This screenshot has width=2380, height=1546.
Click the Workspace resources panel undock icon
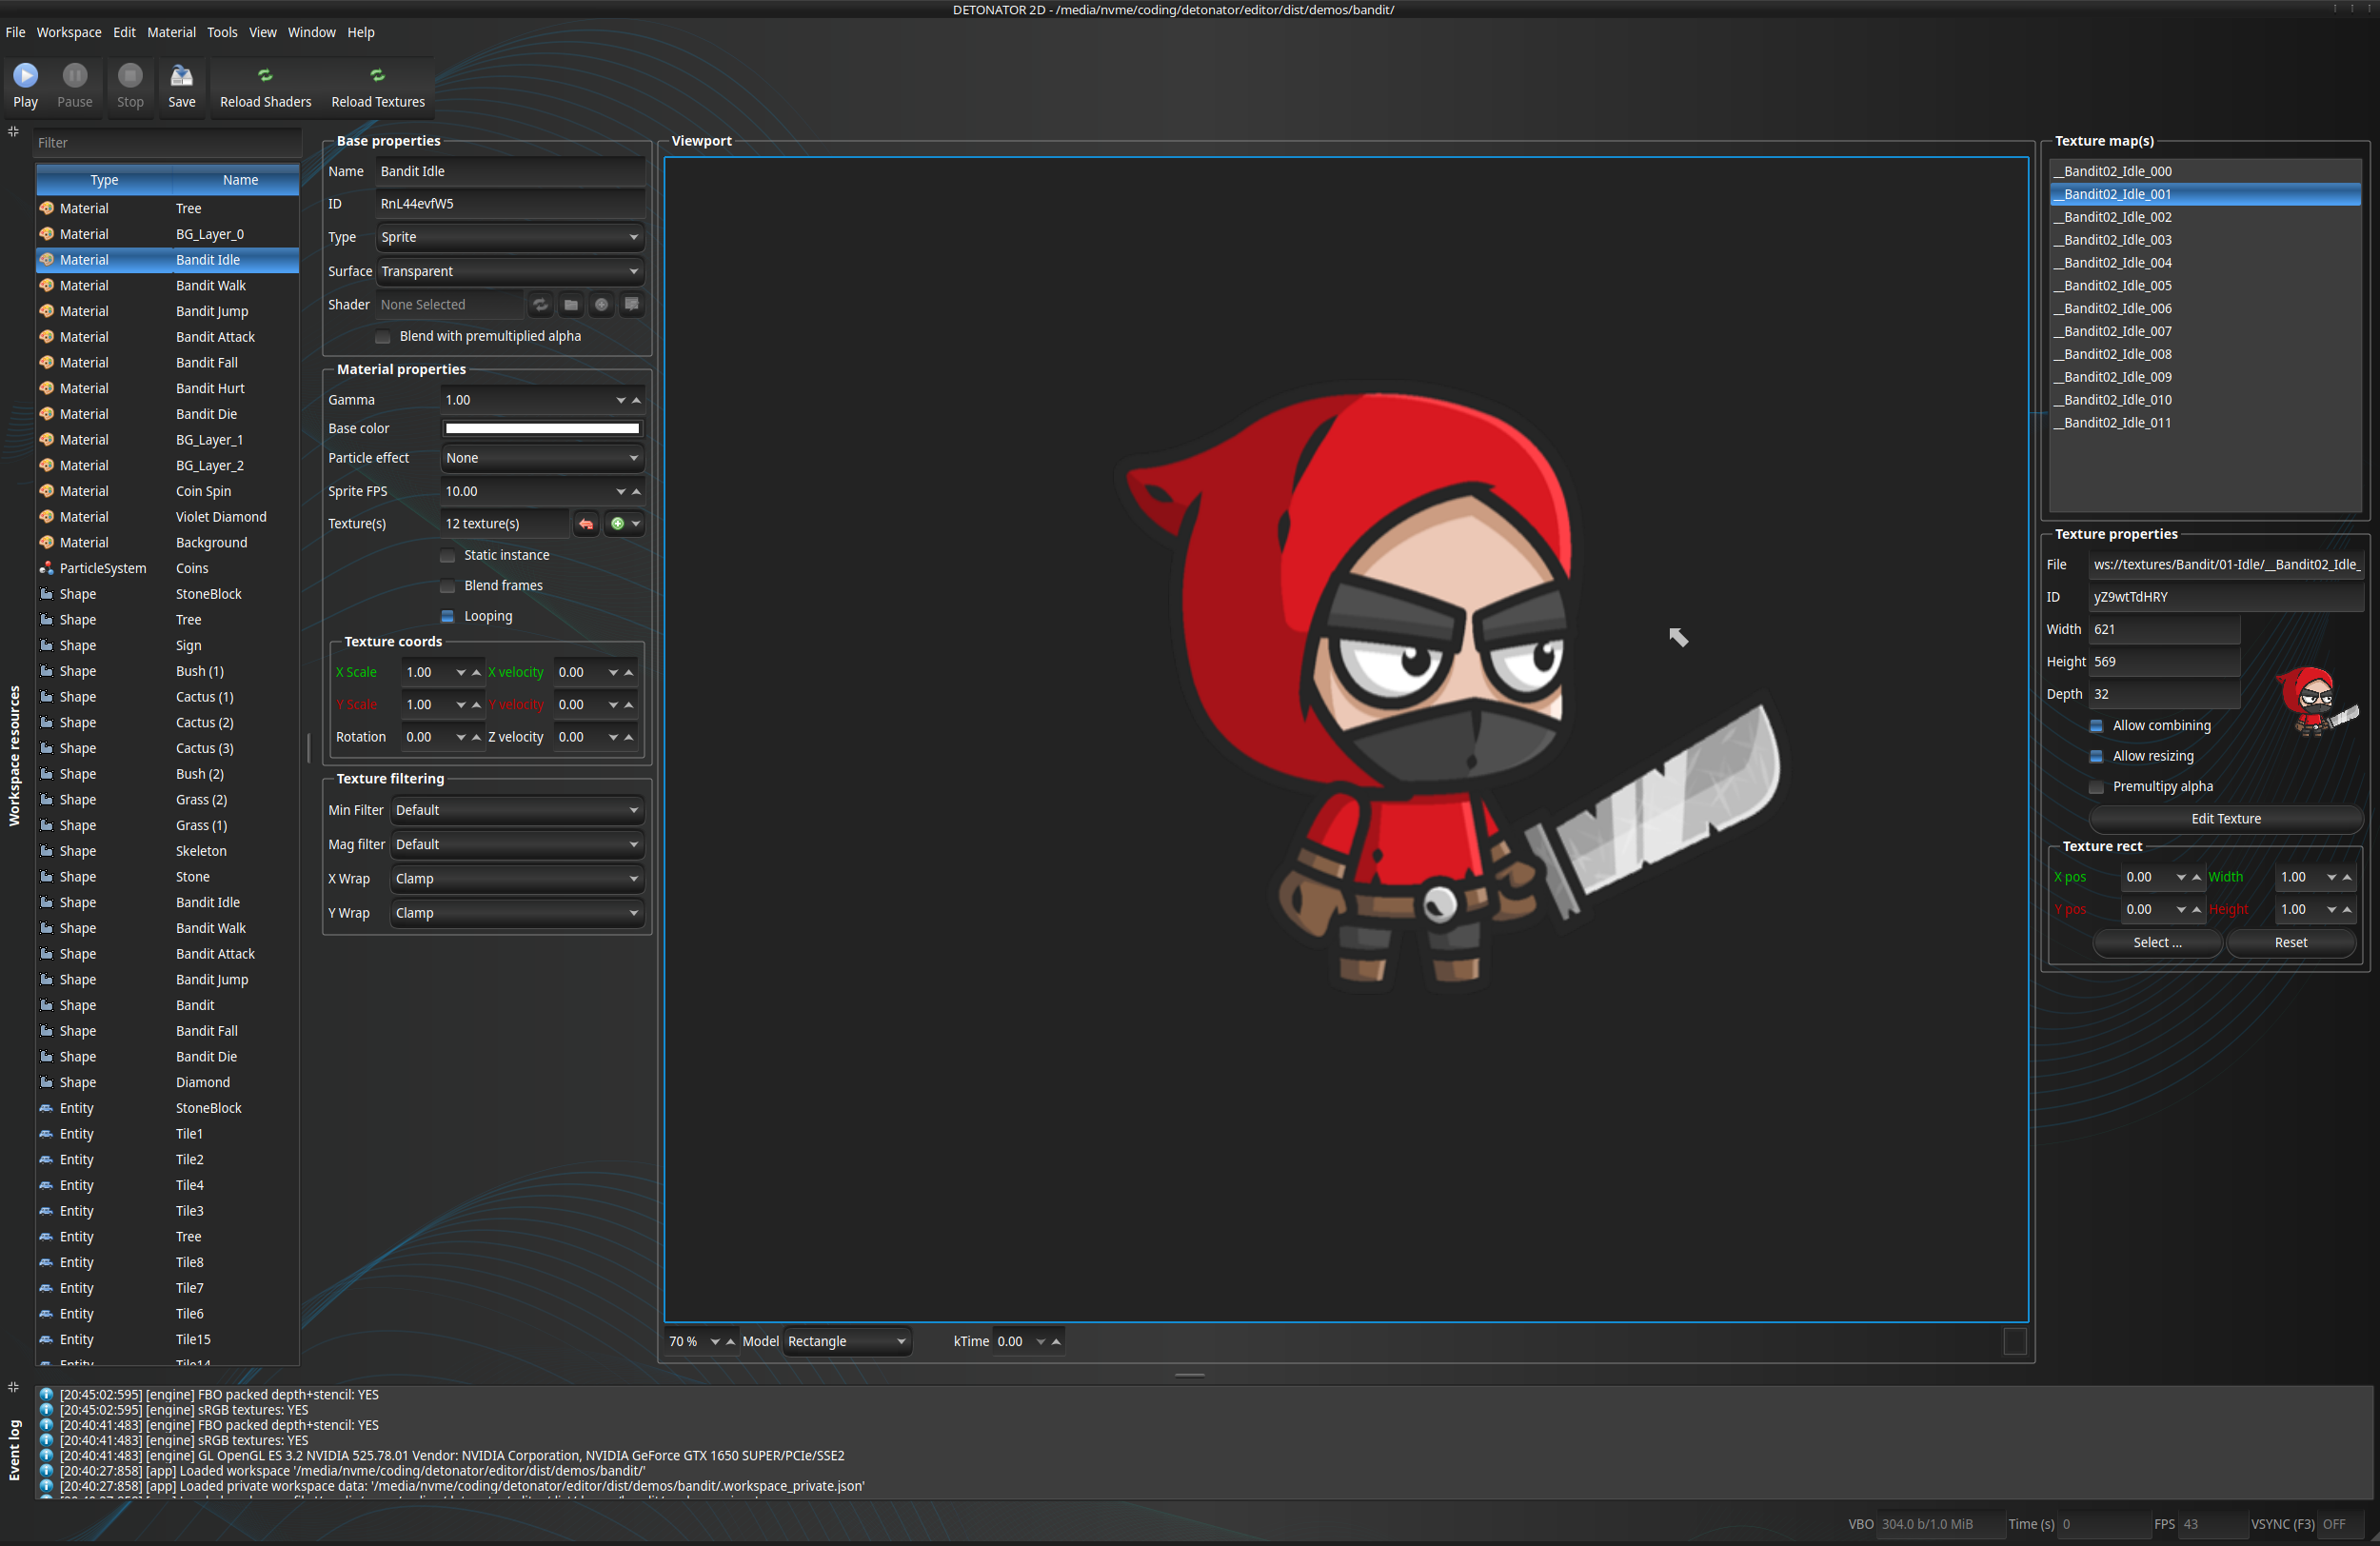pyautogui.click(x=13, y=132)
